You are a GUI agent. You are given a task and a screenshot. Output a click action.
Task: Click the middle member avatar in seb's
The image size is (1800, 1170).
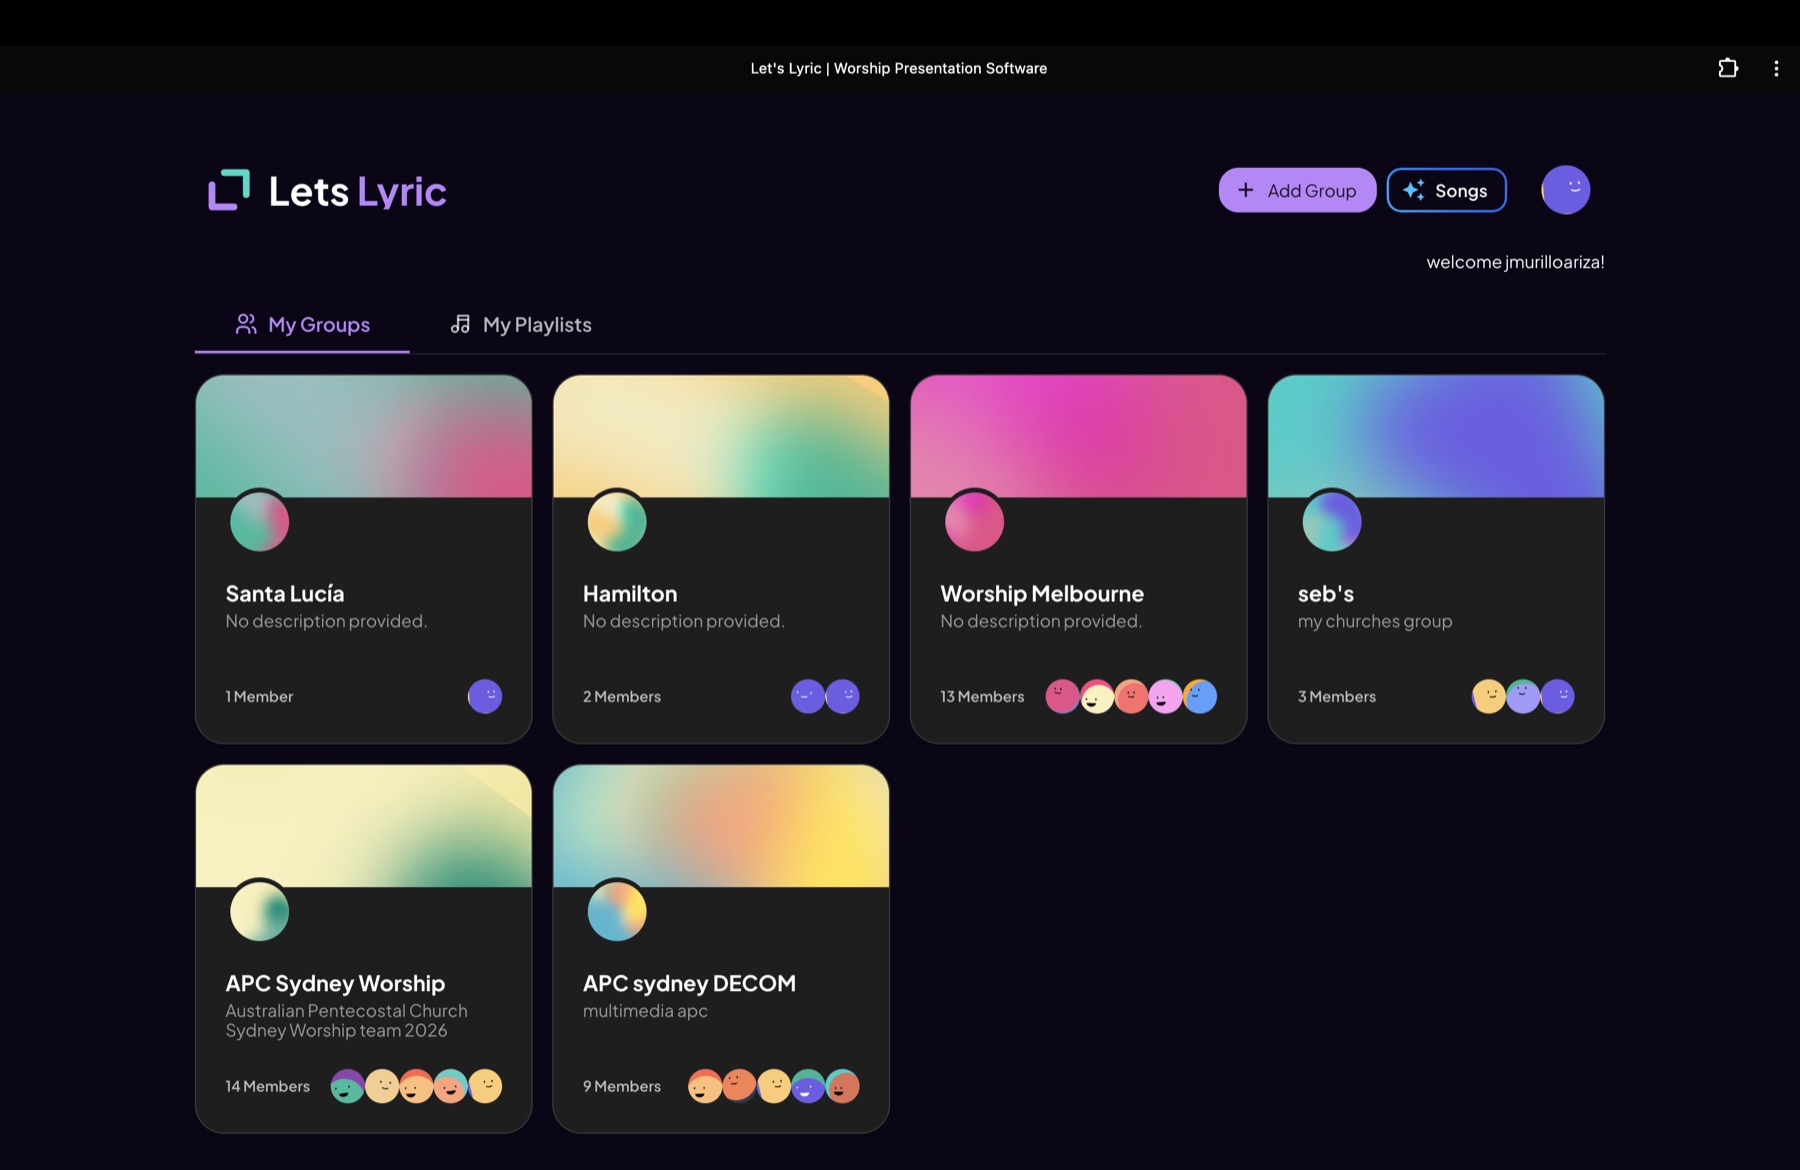1523,696
